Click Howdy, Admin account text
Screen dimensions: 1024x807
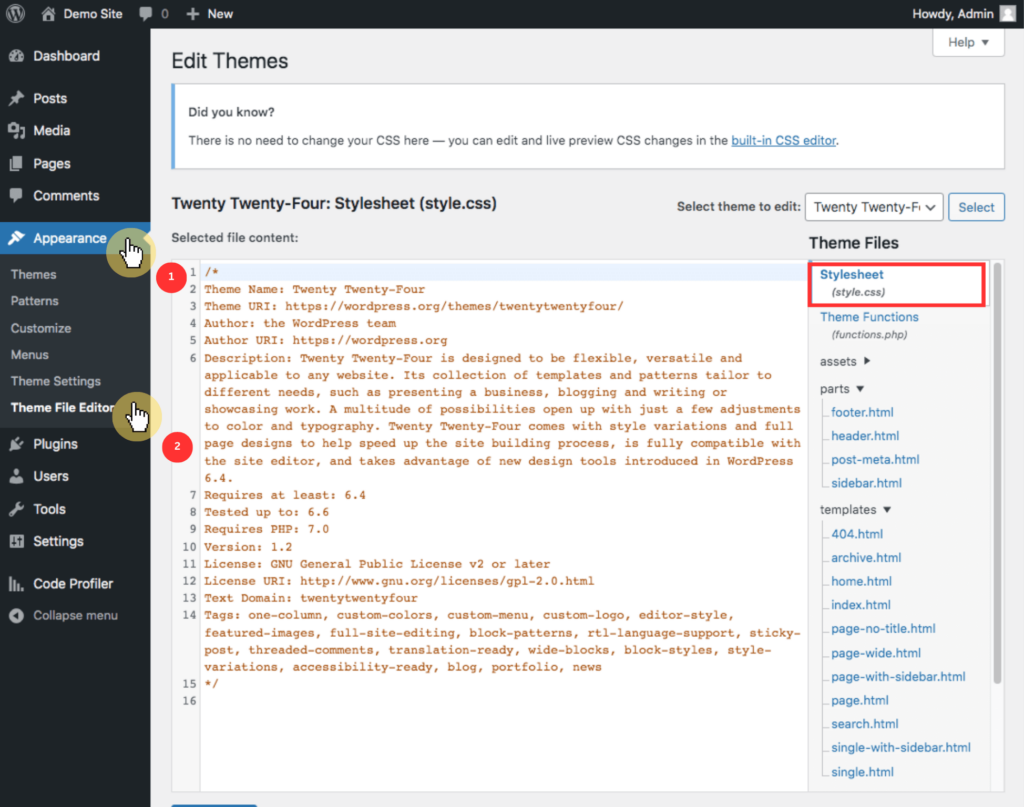[953, 14]
